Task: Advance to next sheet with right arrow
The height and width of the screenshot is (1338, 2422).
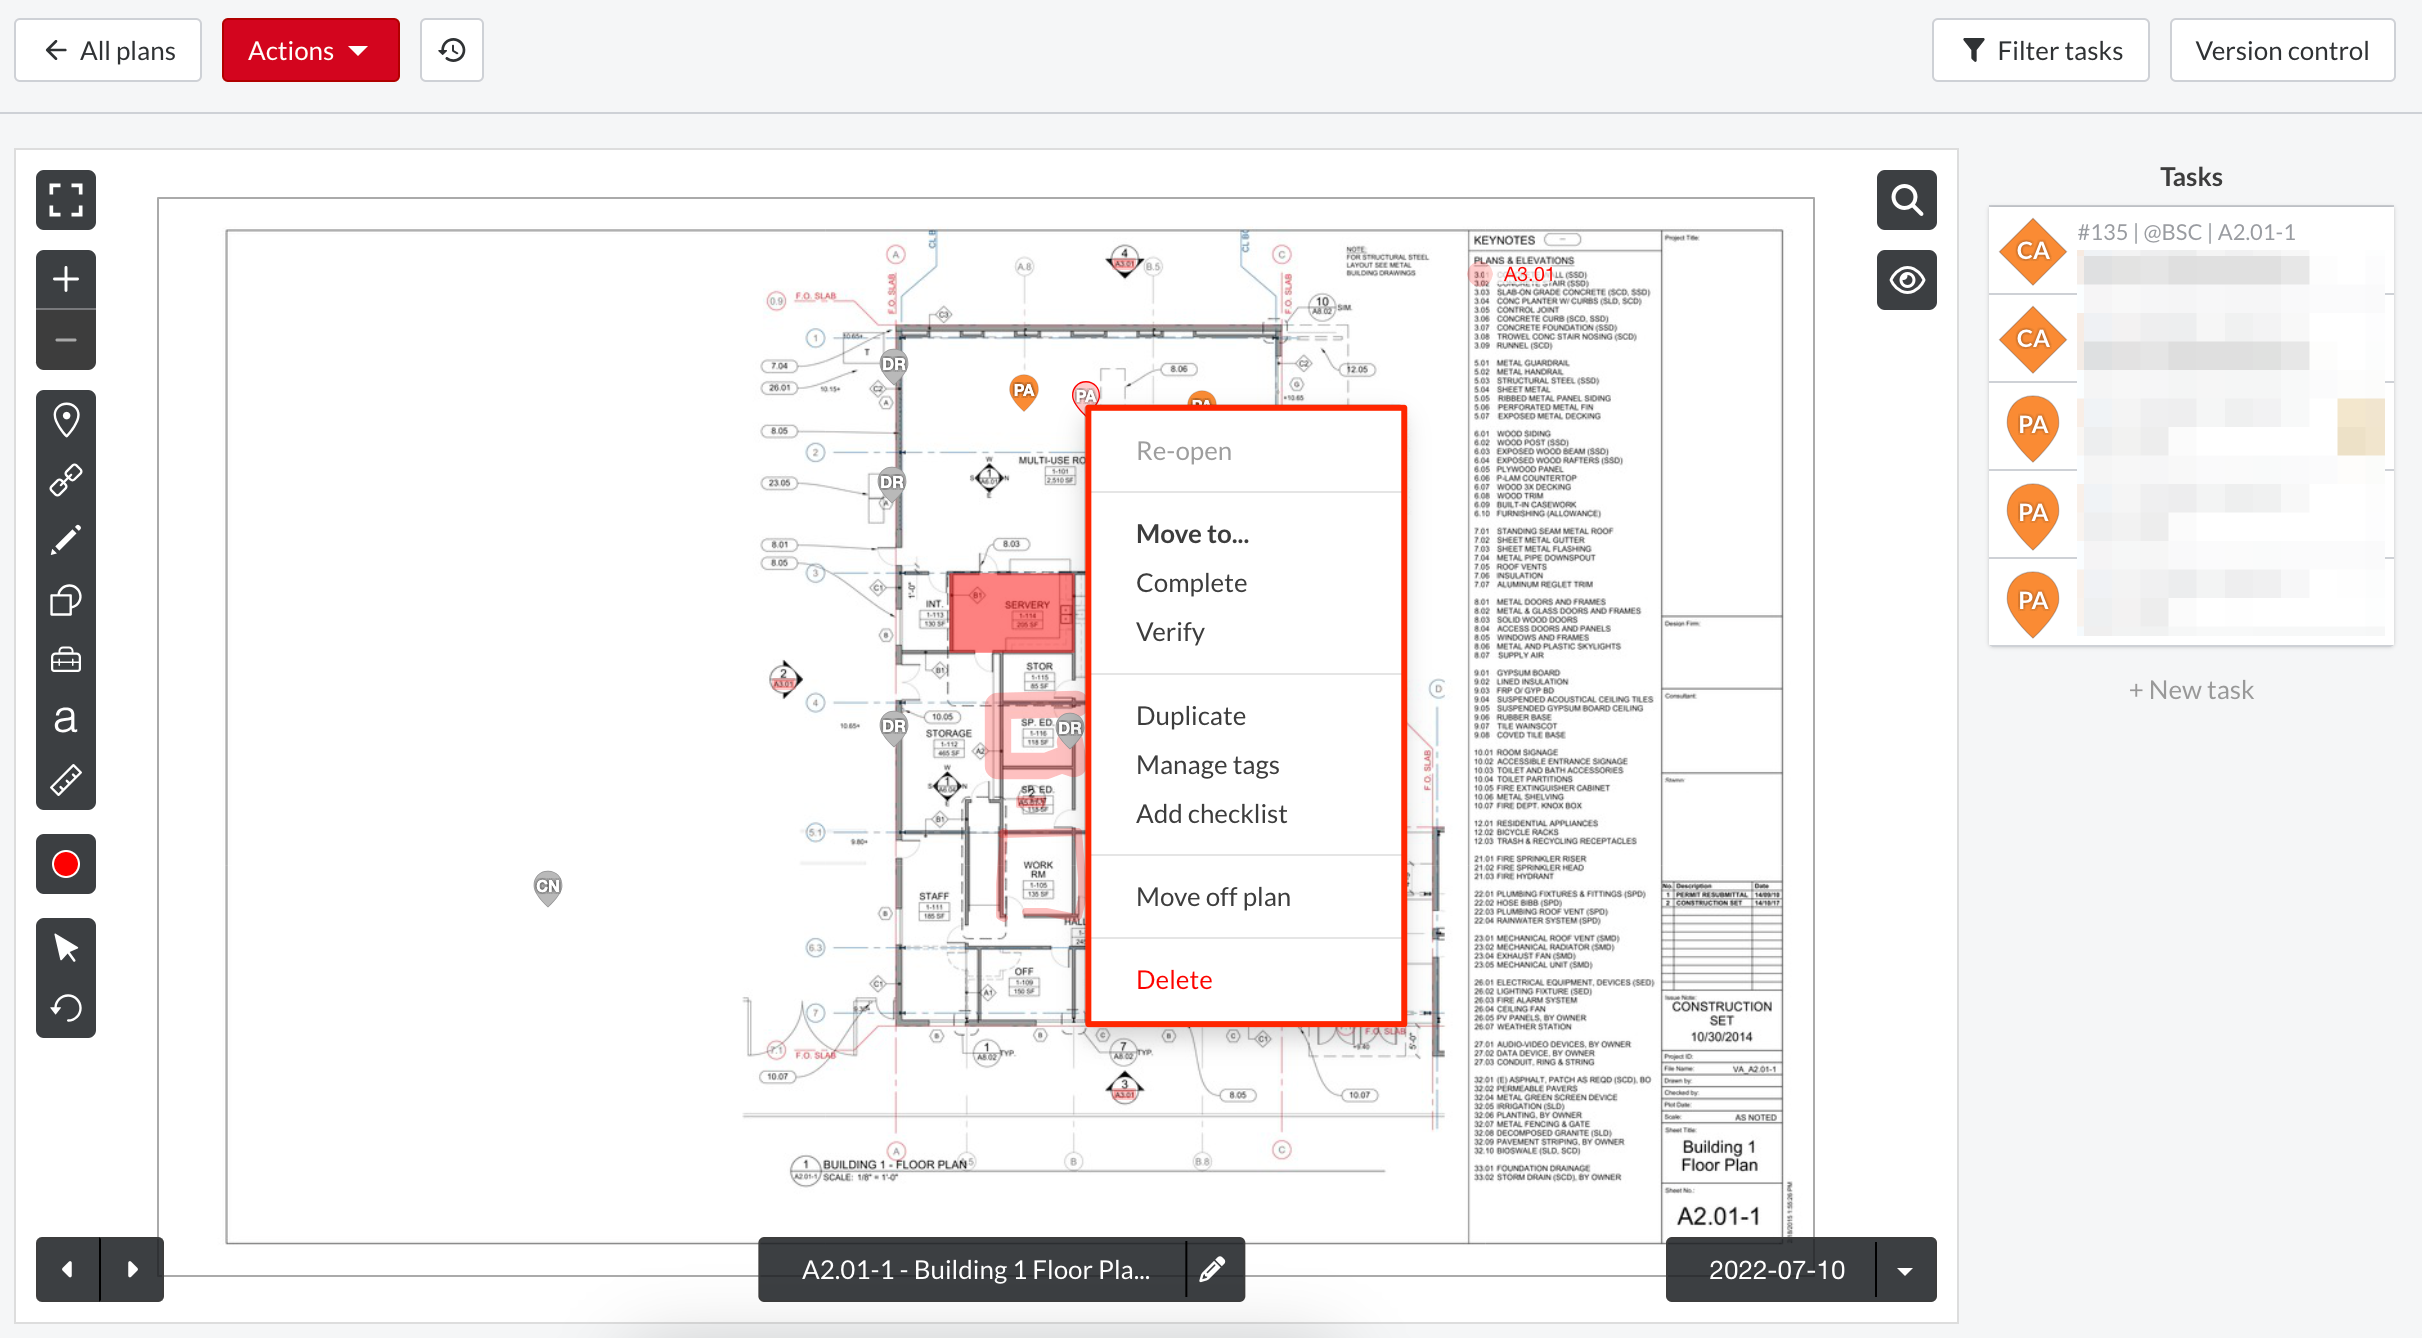Action: (x=132, y=1269)
